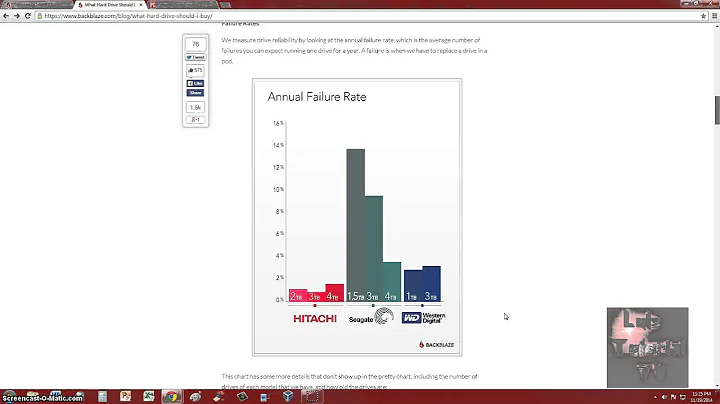Open Excel from the taskbar
The height and width of the screenshot is (404, 720).
point(149,397)
